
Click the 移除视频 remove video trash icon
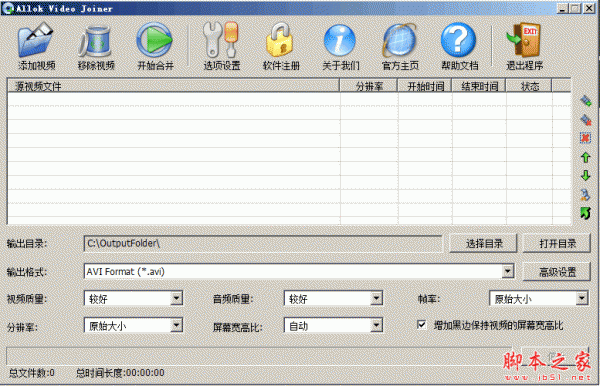(95, 41)
